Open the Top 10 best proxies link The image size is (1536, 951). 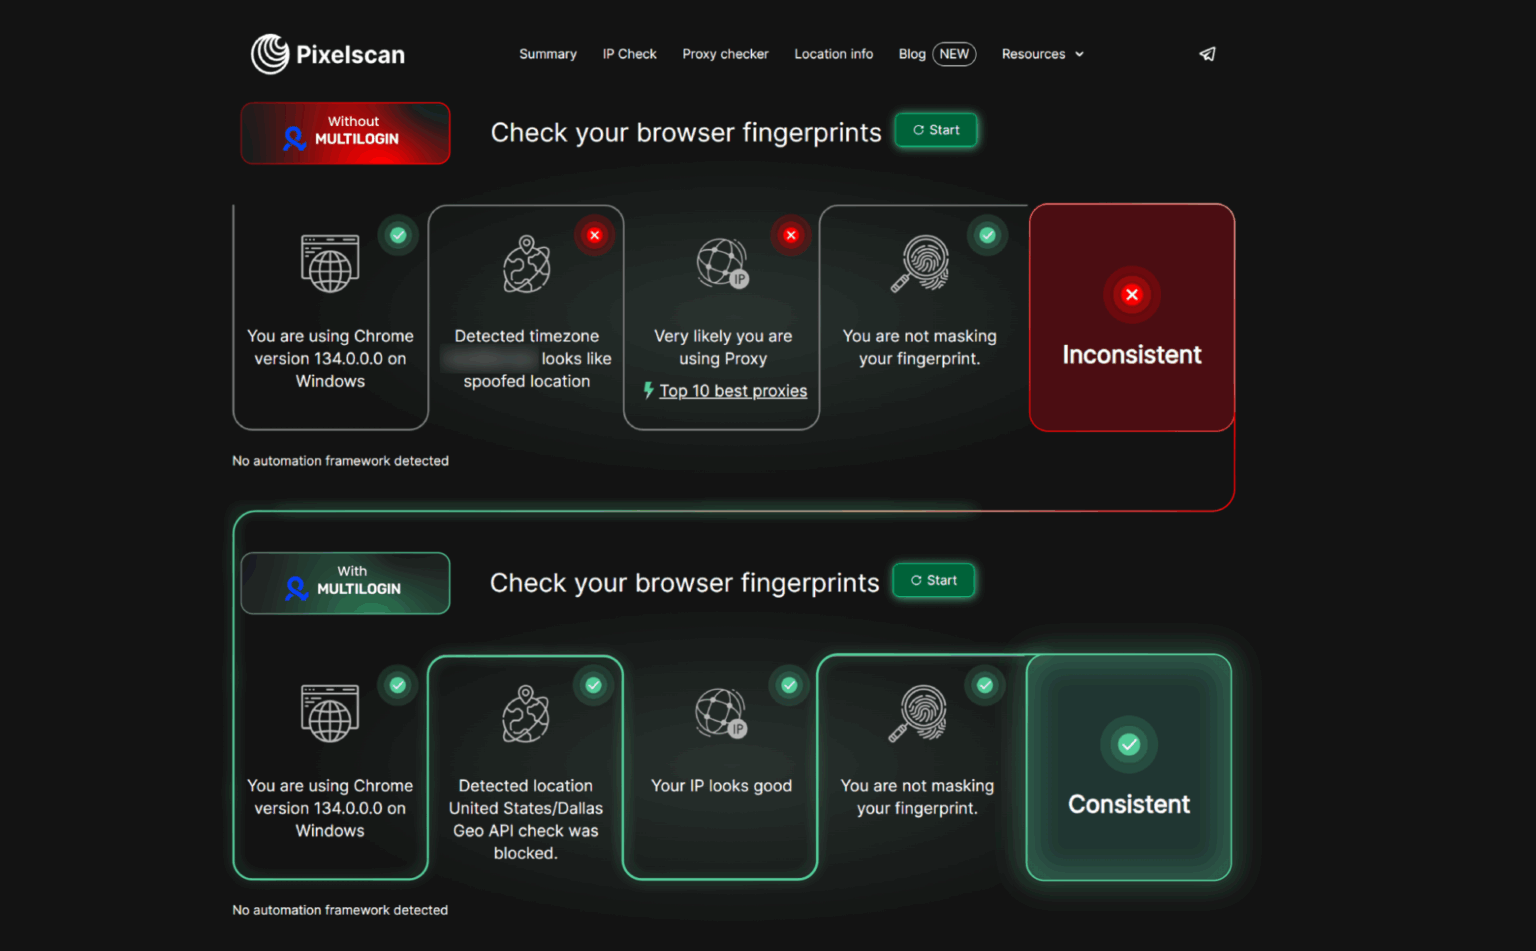(733, 390)
